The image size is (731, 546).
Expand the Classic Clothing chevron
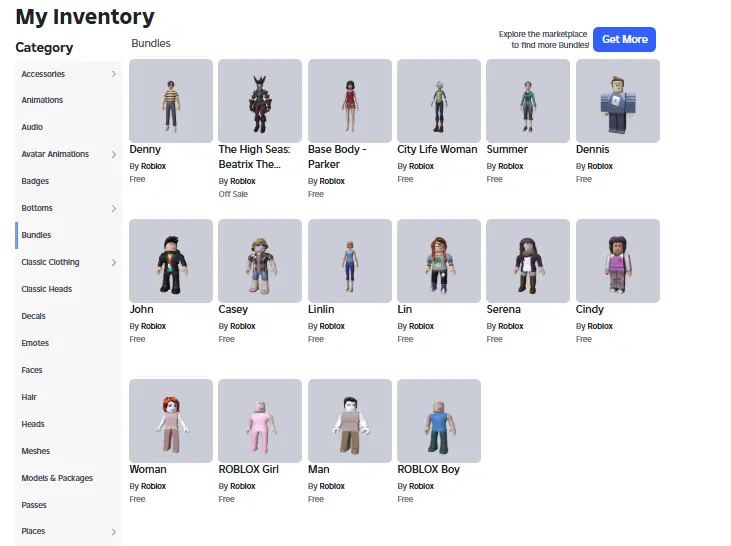coord(114,263)
